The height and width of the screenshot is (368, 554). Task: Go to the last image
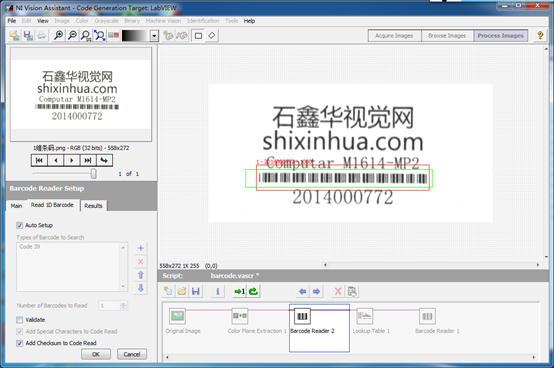[x=88, y=160]
